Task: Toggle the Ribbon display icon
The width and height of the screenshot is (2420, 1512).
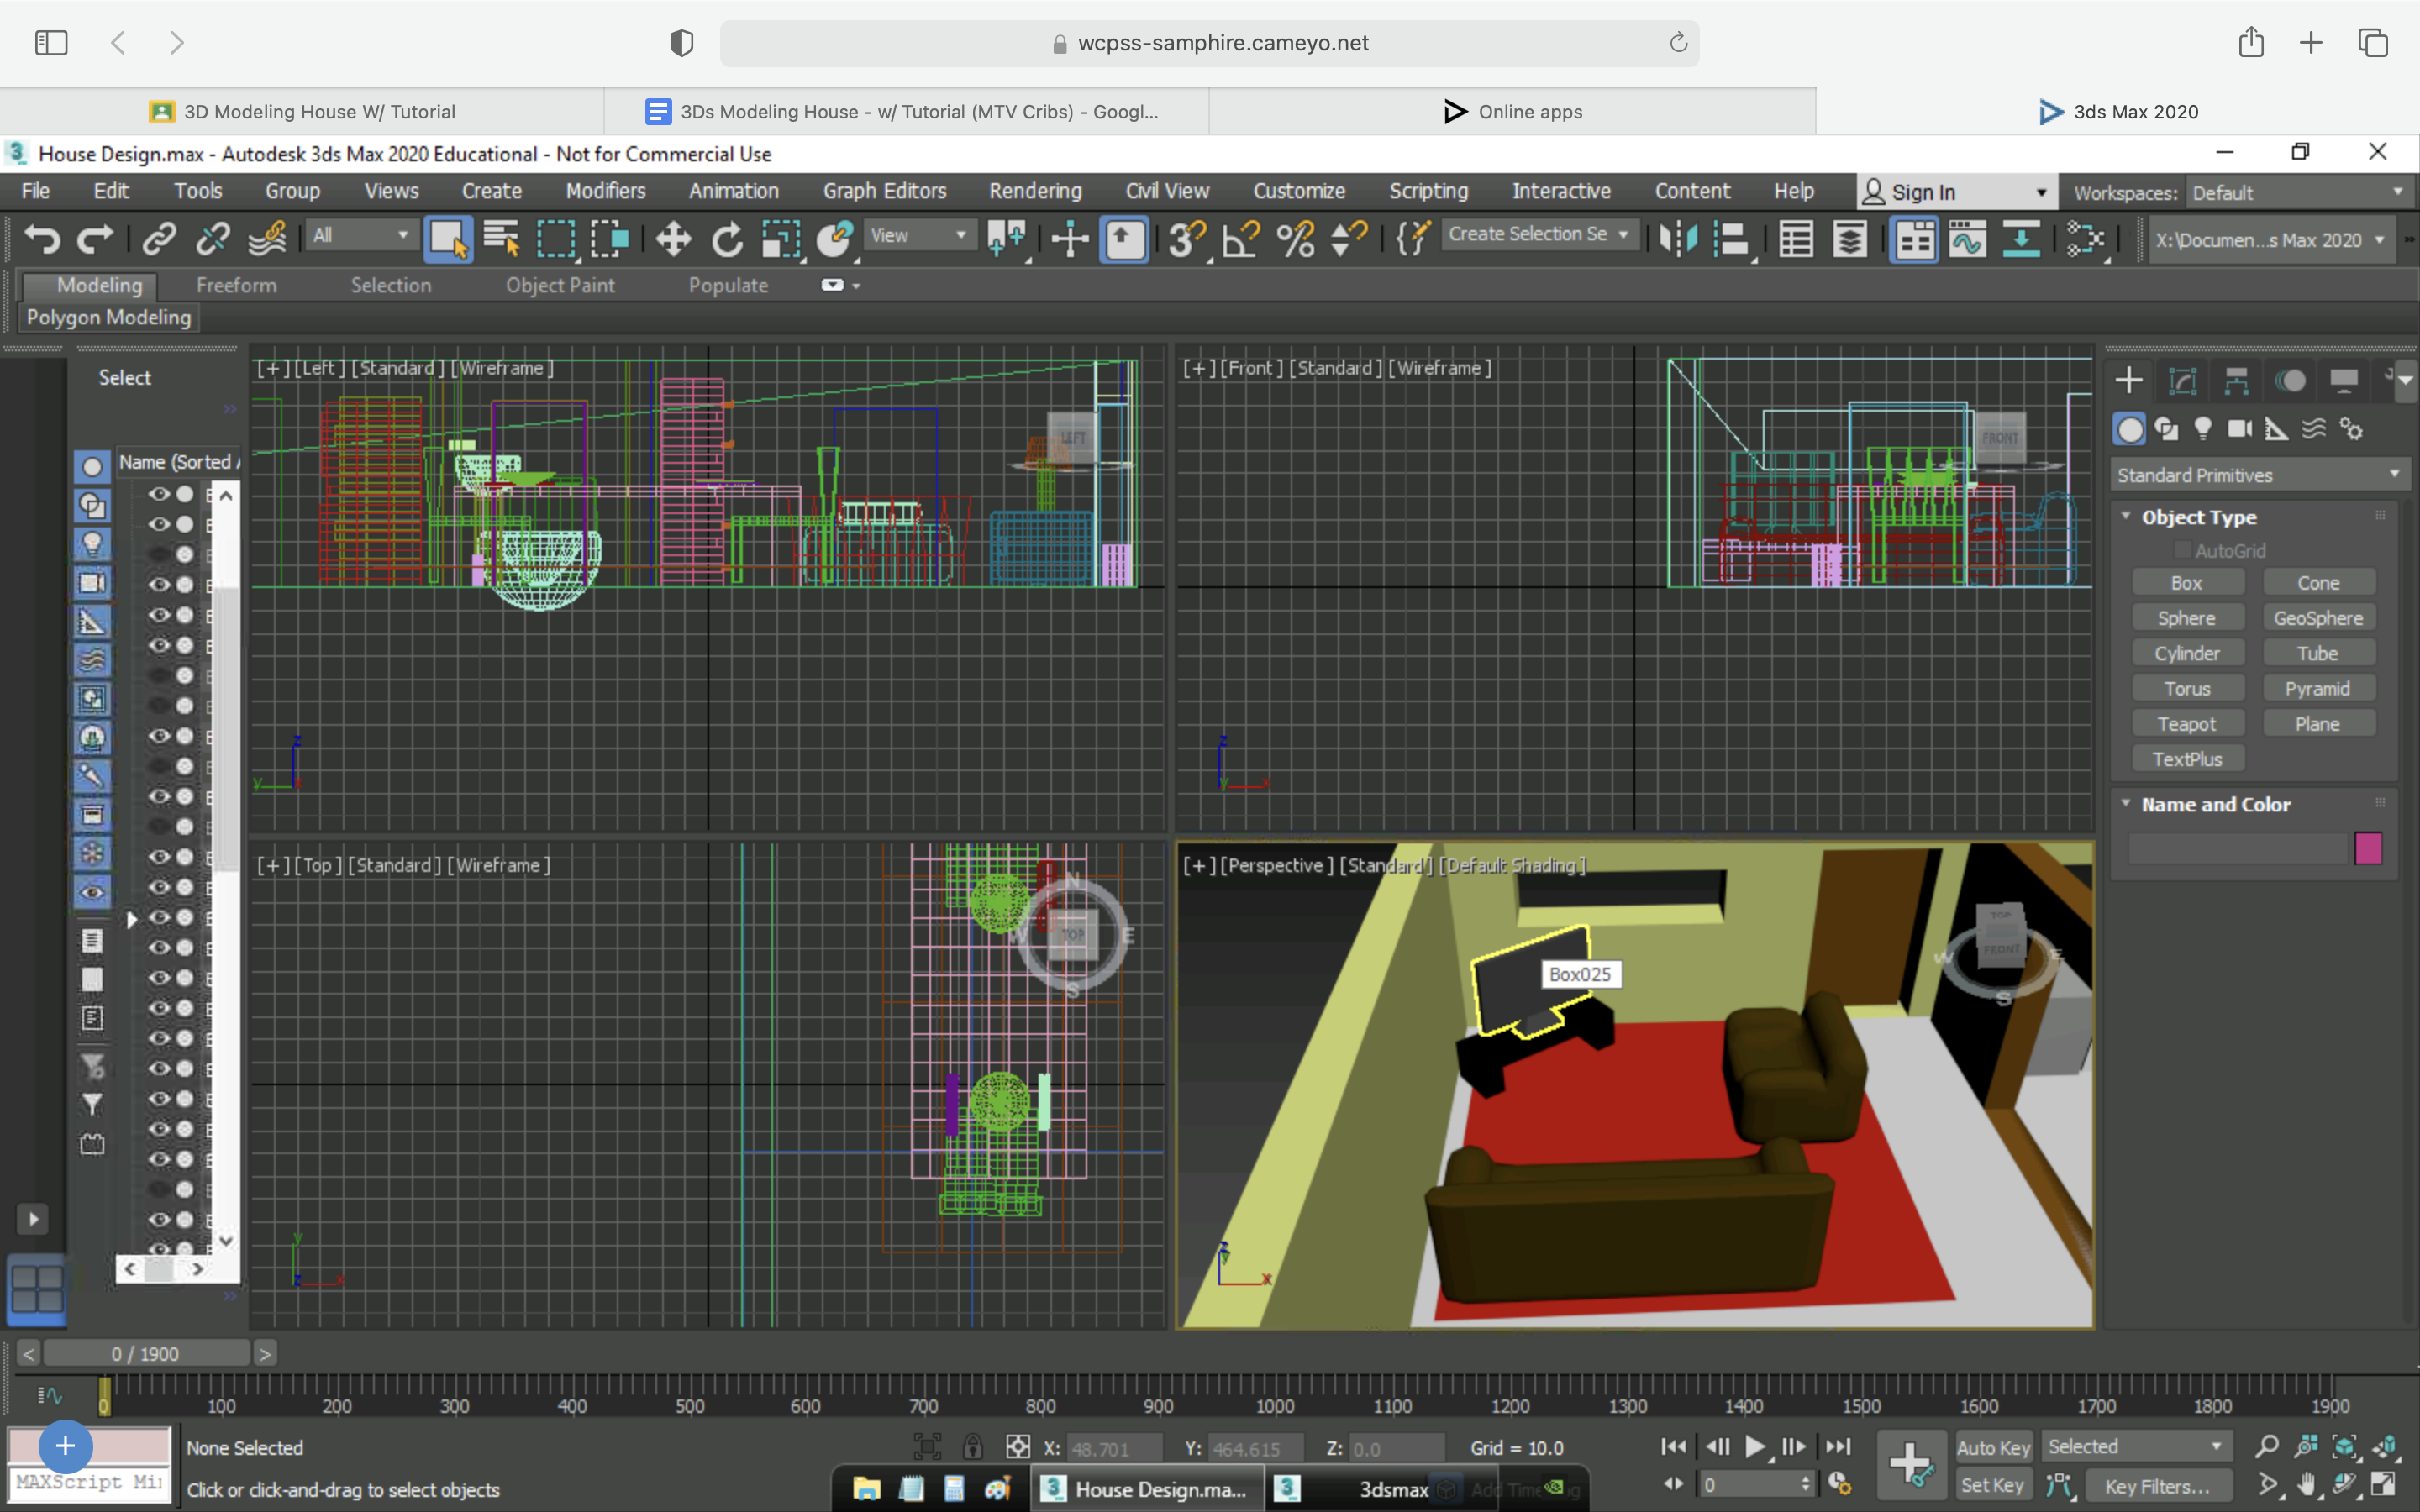Action: pyautogui.click(x=1914, y=239)
